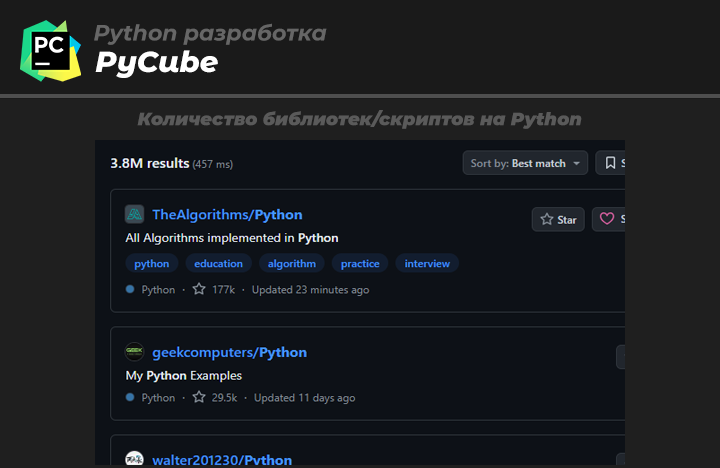Click the 3.8M results count text
Viewport: 720px width, 468px height.
pyautogui.click(x=150, y=163)
